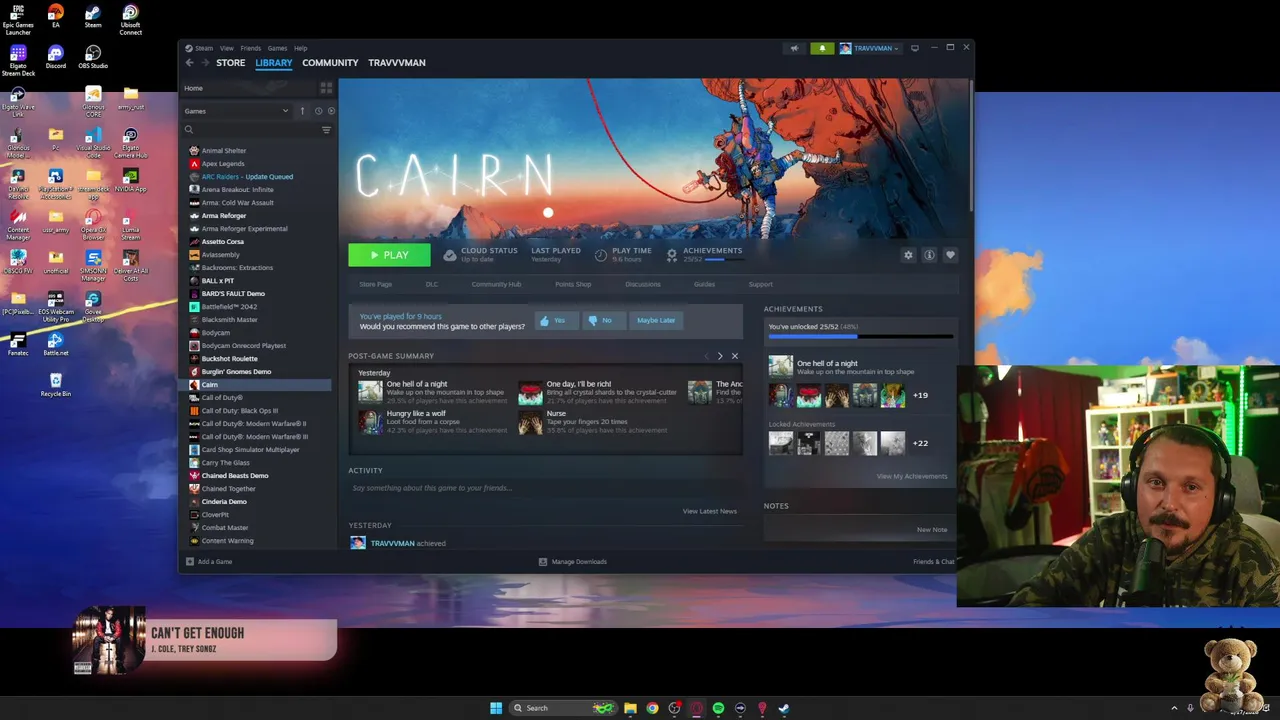Click the +22 locked achievements counter
Screen dimensions: 1280x720
pos(920,443)
